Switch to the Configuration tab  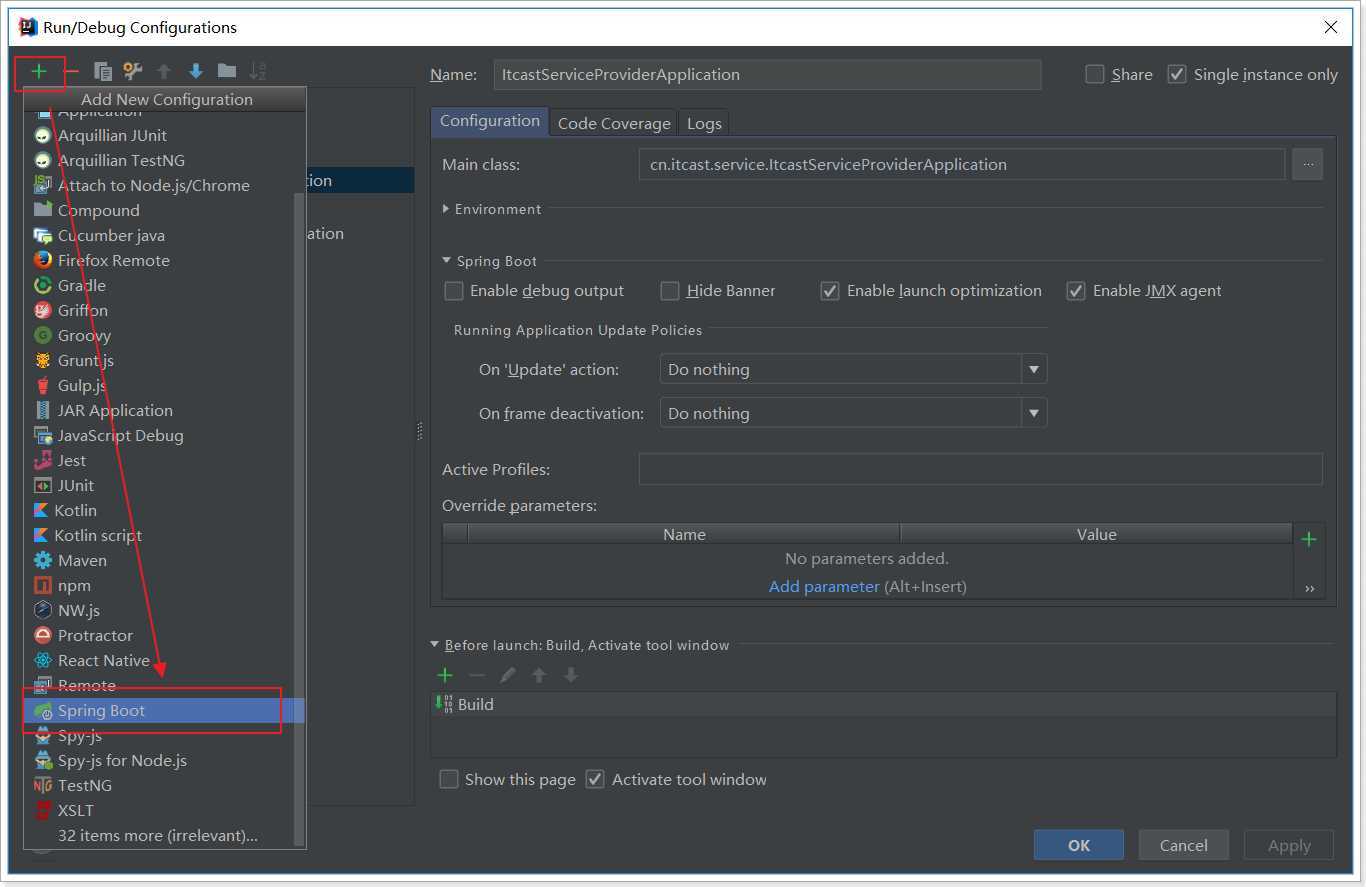[x=490, y=121]
